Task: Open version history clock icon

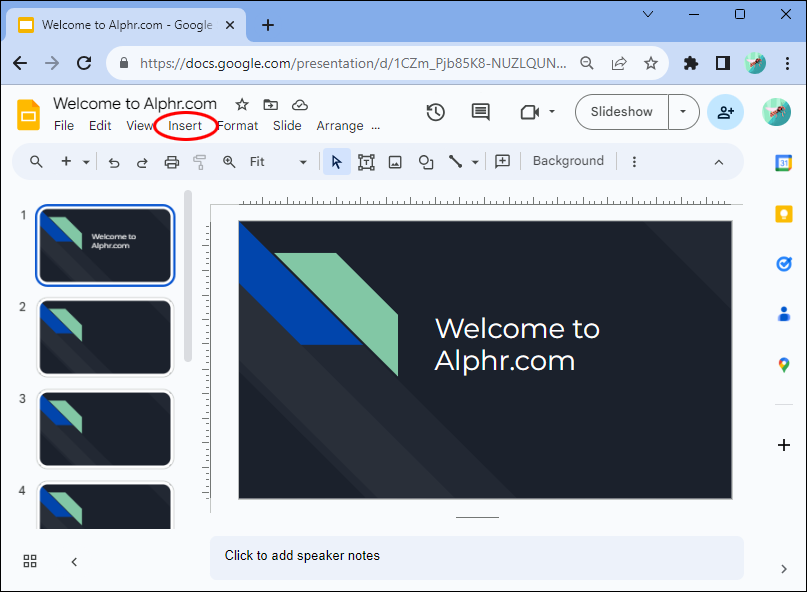Action: pos(435,112)
